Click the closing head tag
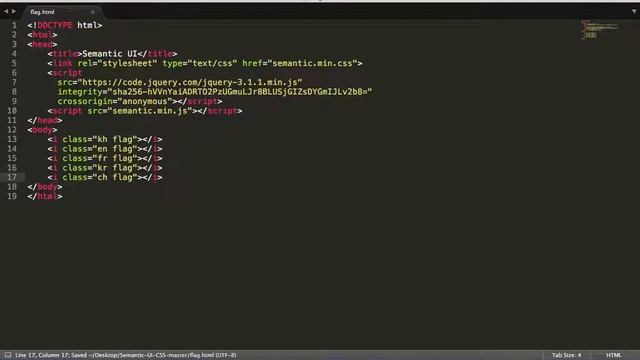The image size is (640, 360). (45, 120)
